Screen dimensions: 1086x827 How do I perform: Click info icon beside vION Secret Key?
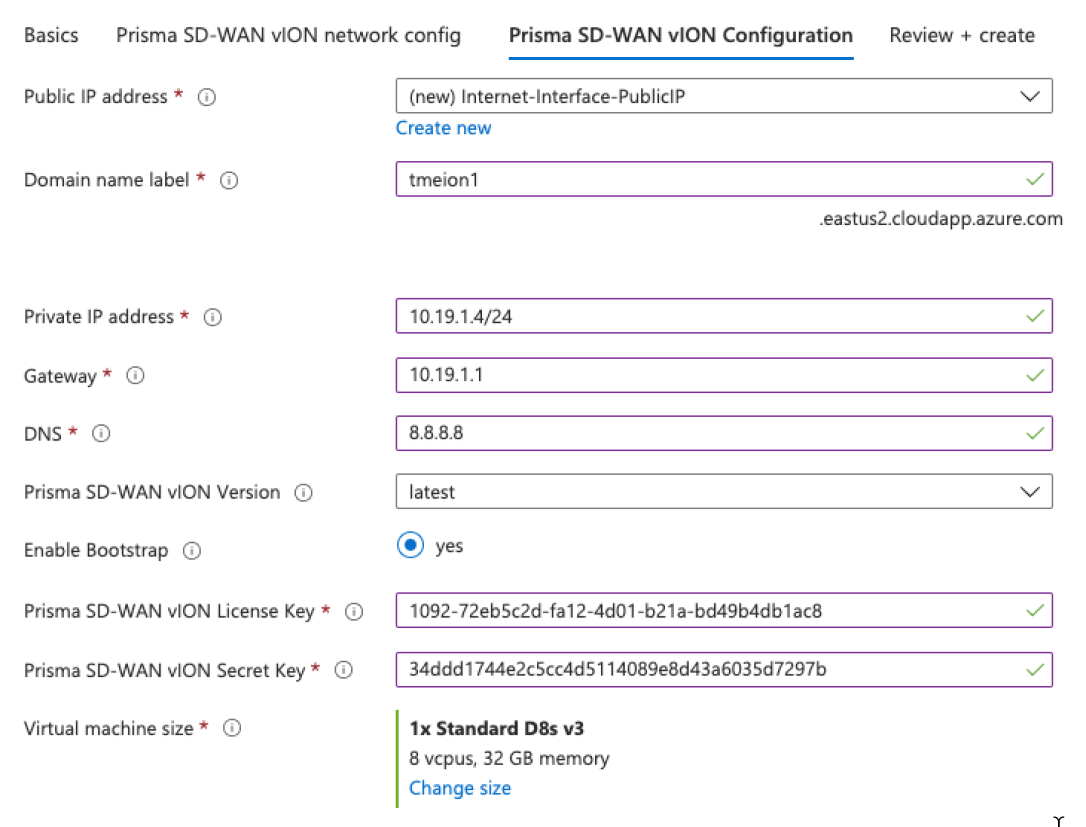click(344, 671)
